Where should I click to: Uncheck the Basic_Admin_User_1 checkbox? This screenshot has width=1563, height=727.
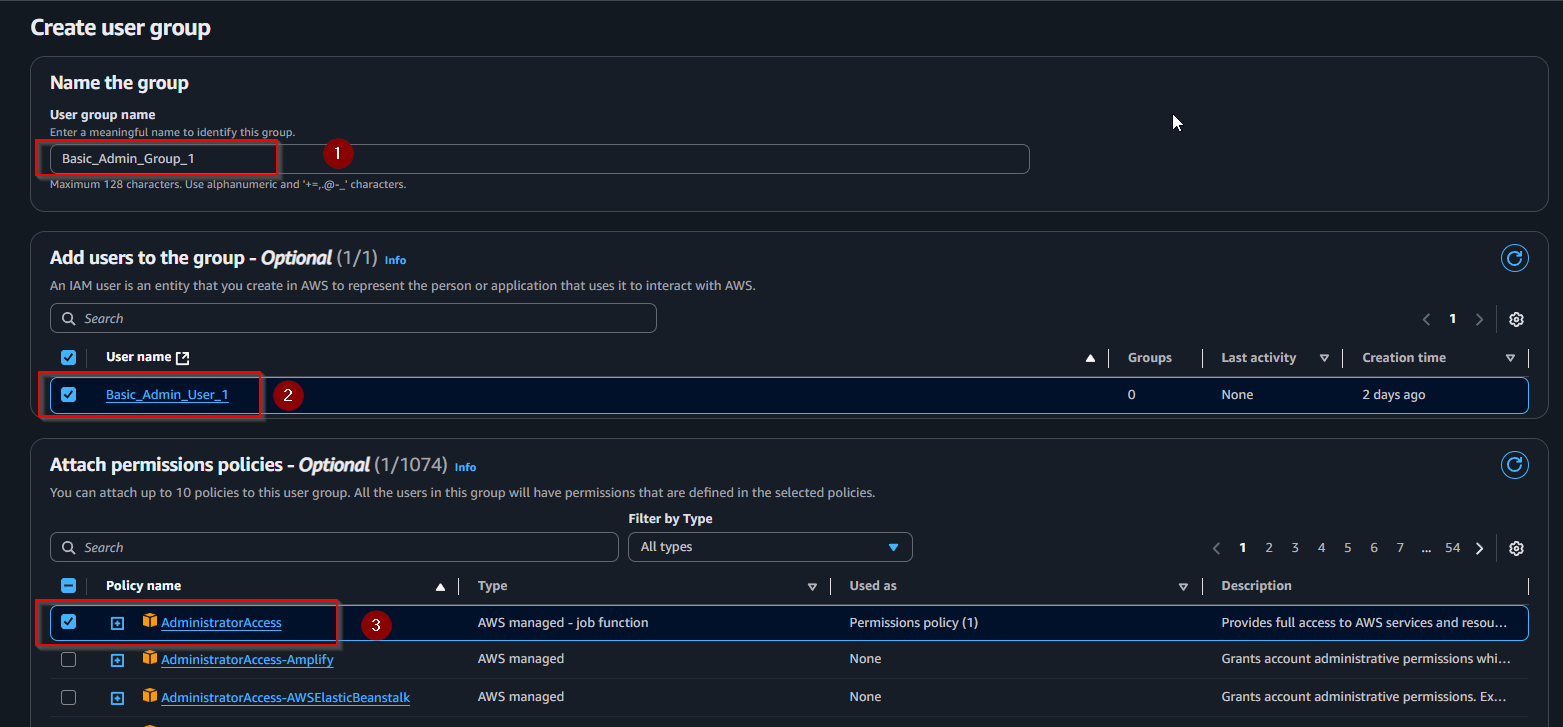click(68, 394)
